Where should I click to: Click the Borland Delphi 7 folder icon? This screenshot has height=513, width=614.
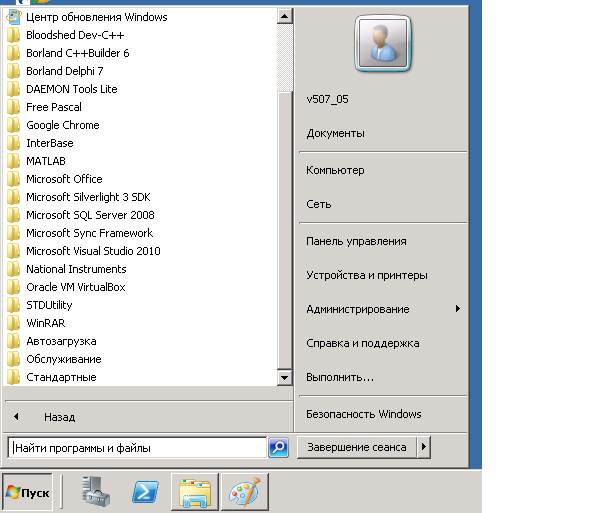coord(14,71)
